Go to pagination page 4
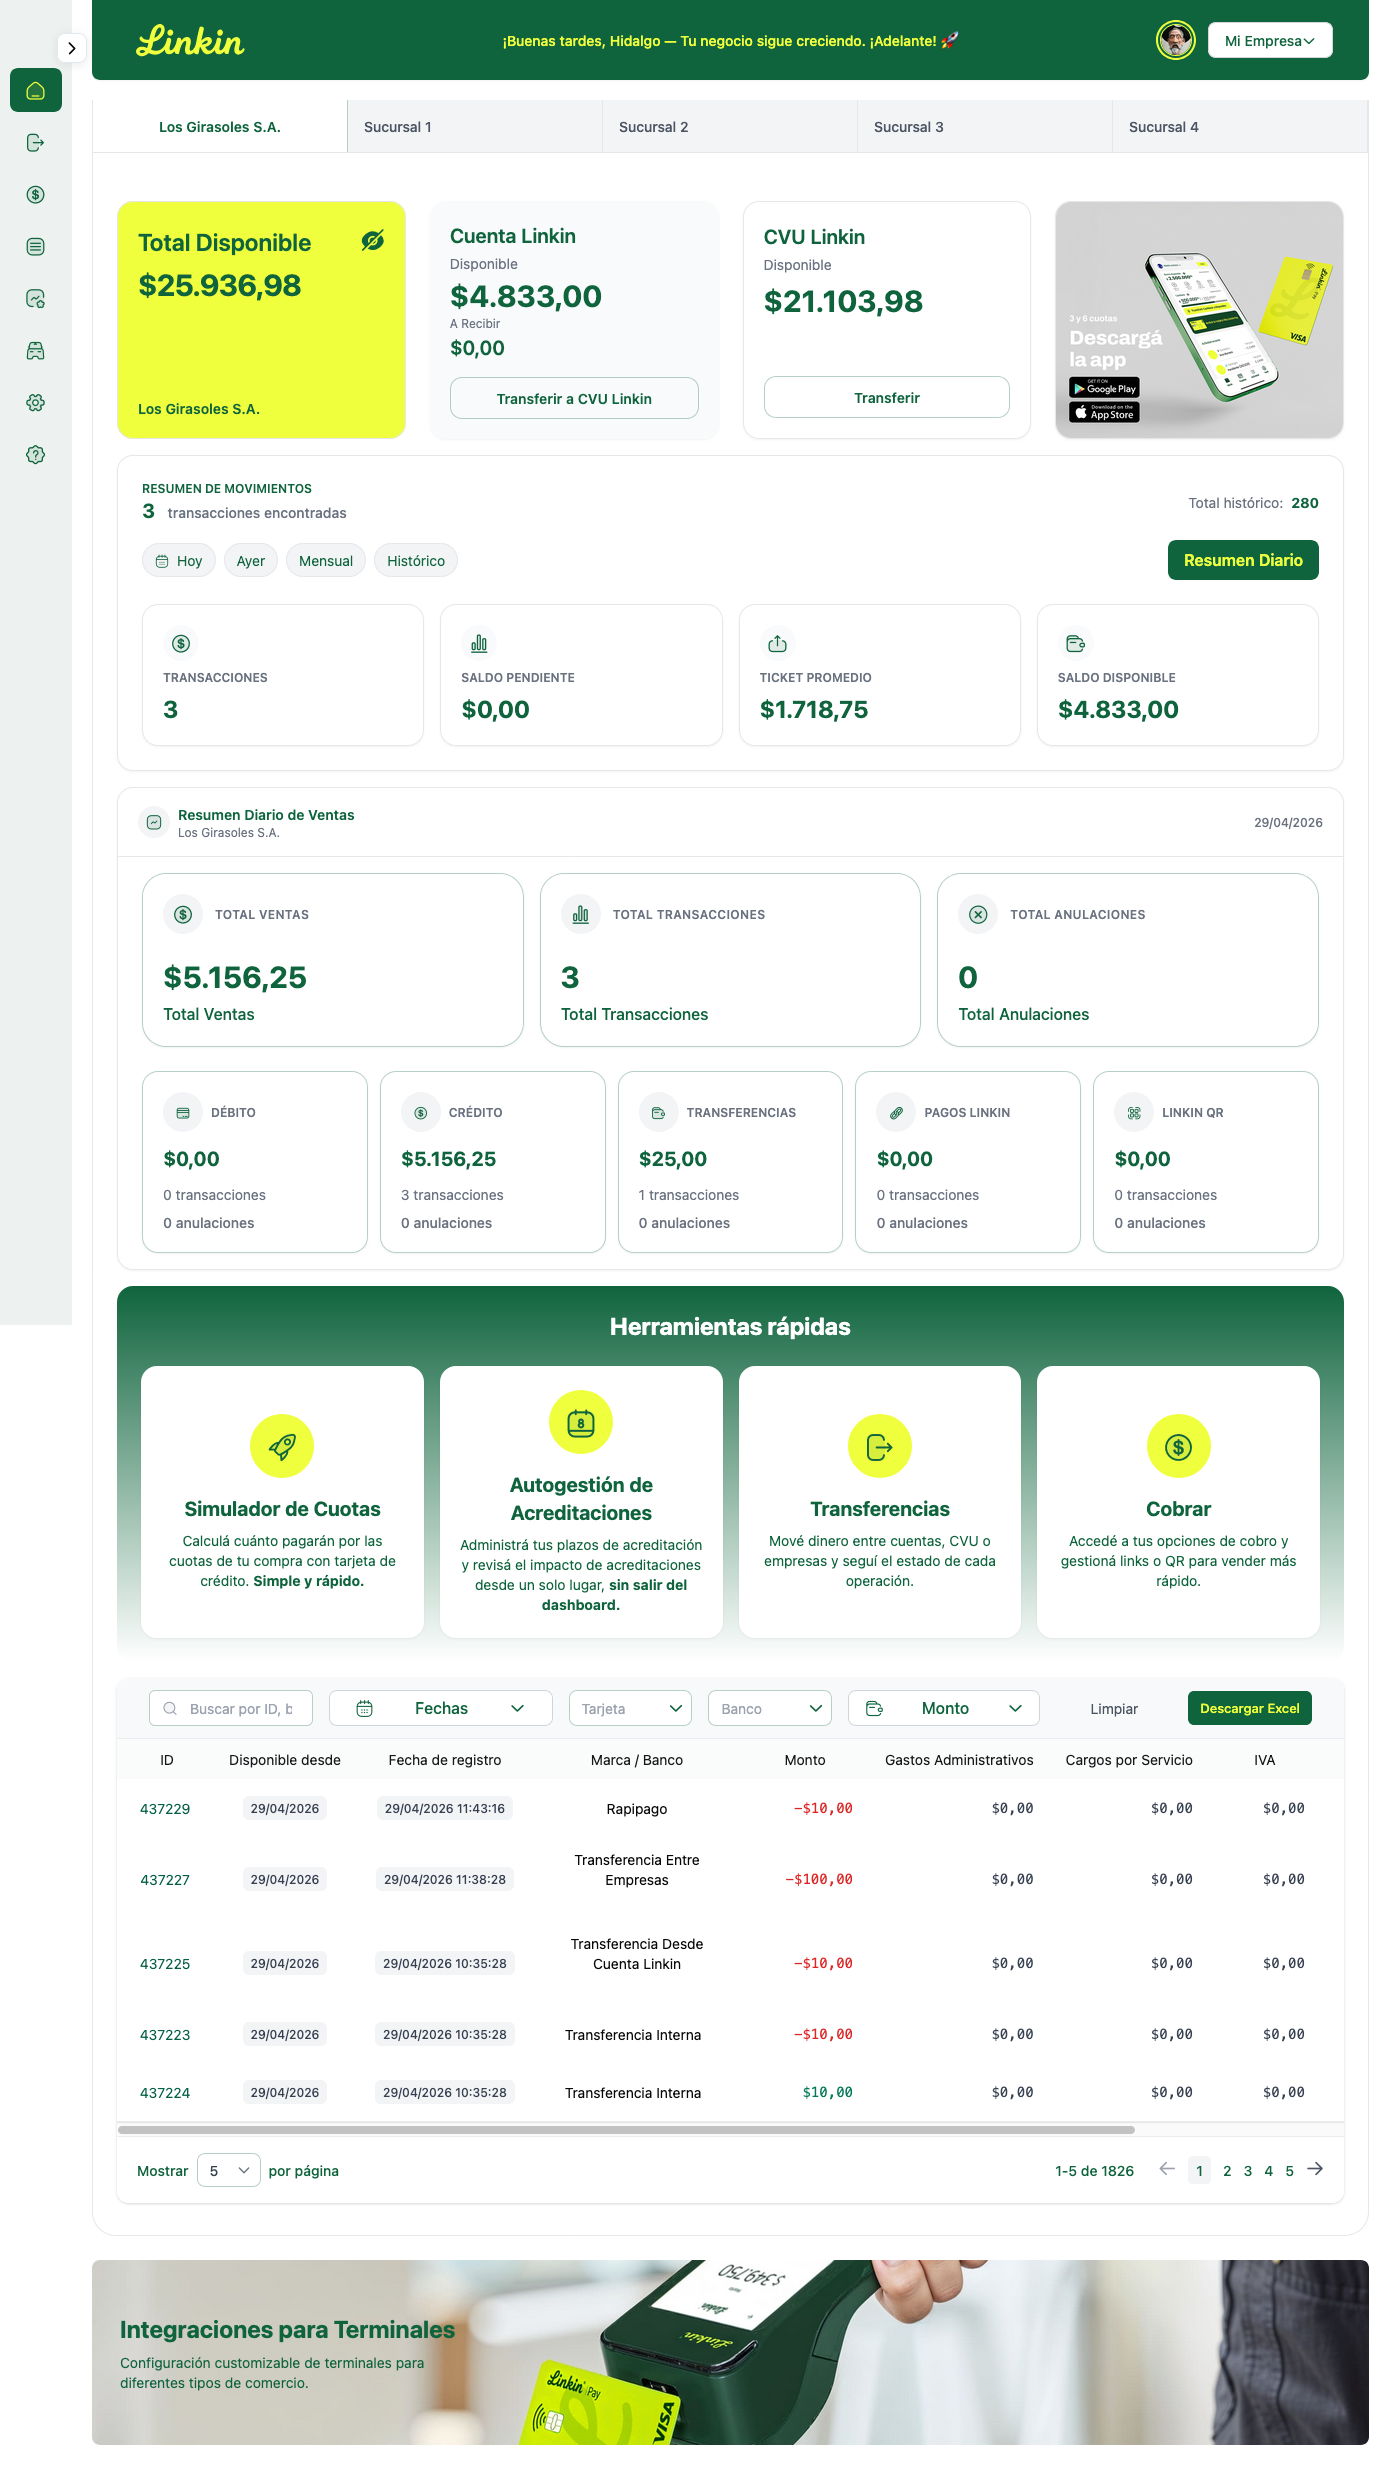 point(1269,2171)
